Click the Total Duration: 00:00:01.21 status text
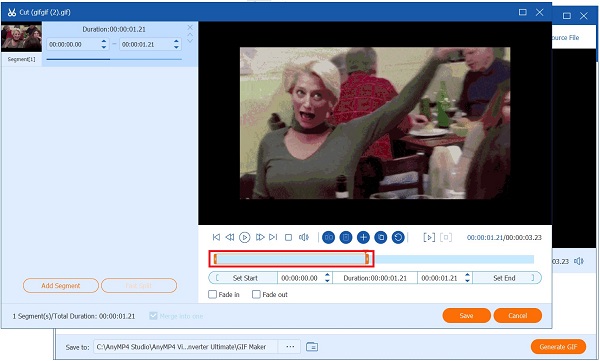This screenshot has width=600, height=361. 94,316
